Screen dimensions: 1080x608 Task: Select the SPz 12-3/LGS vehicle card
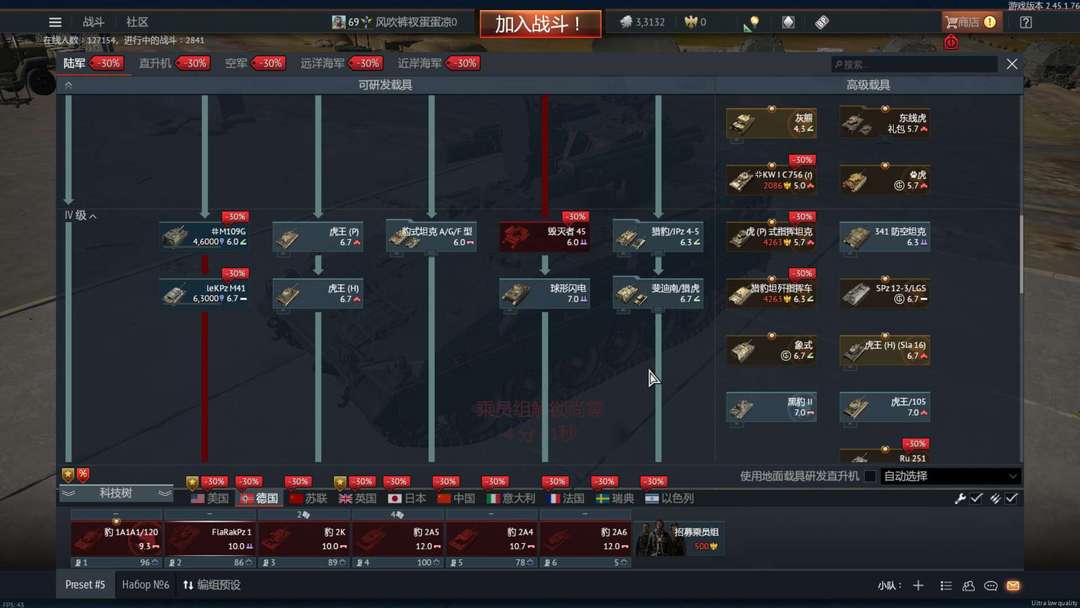point(885,293)
